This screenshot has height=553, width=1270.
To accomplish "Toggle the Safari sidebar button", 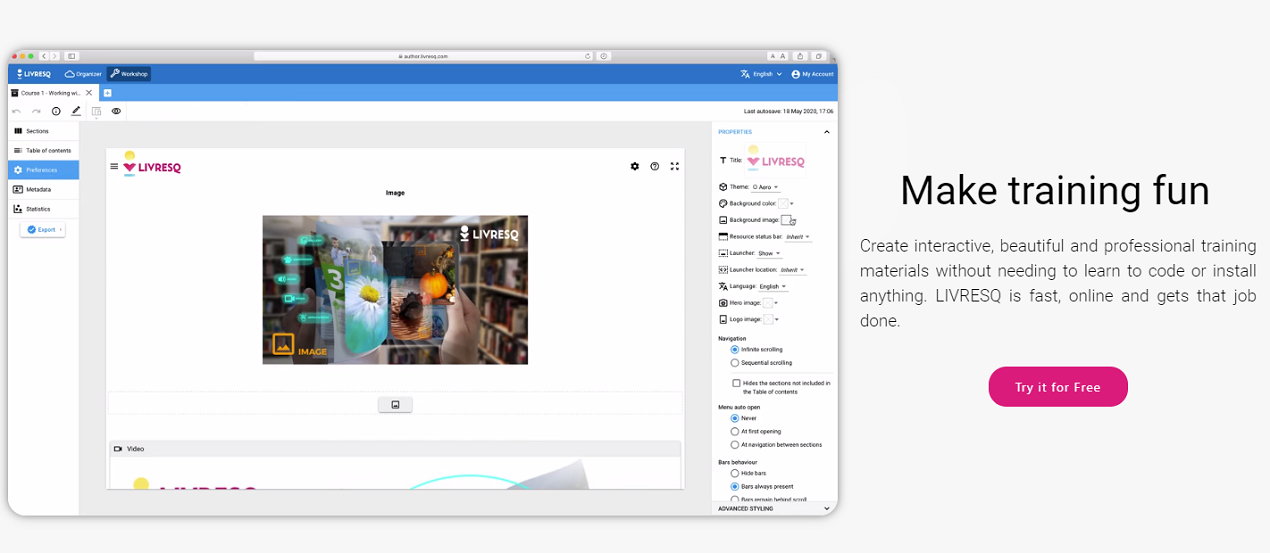I will pyautogui.click(x=72, y=56).
